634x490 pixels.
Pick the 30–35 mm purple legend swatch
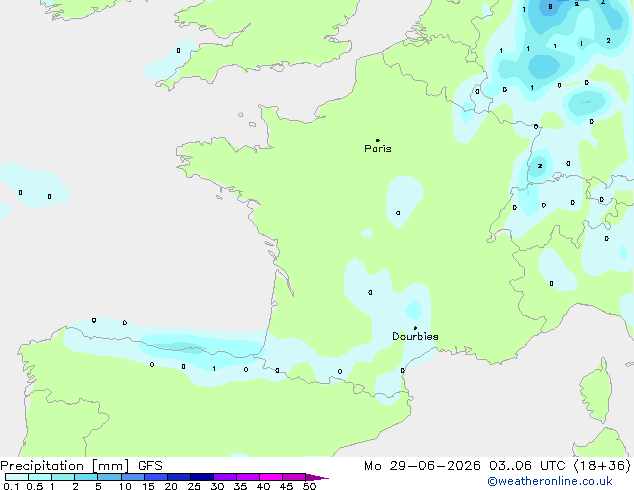tap(225, 477)
